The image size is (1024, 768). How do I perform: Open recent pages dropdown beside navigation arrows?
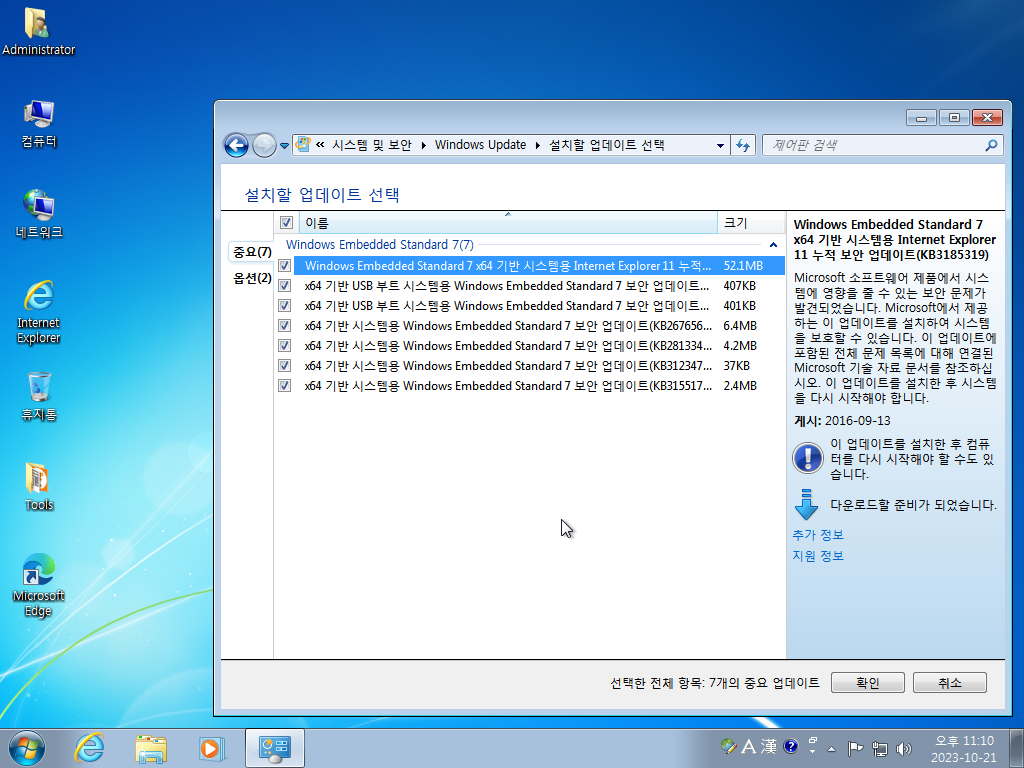click(284, 146)
